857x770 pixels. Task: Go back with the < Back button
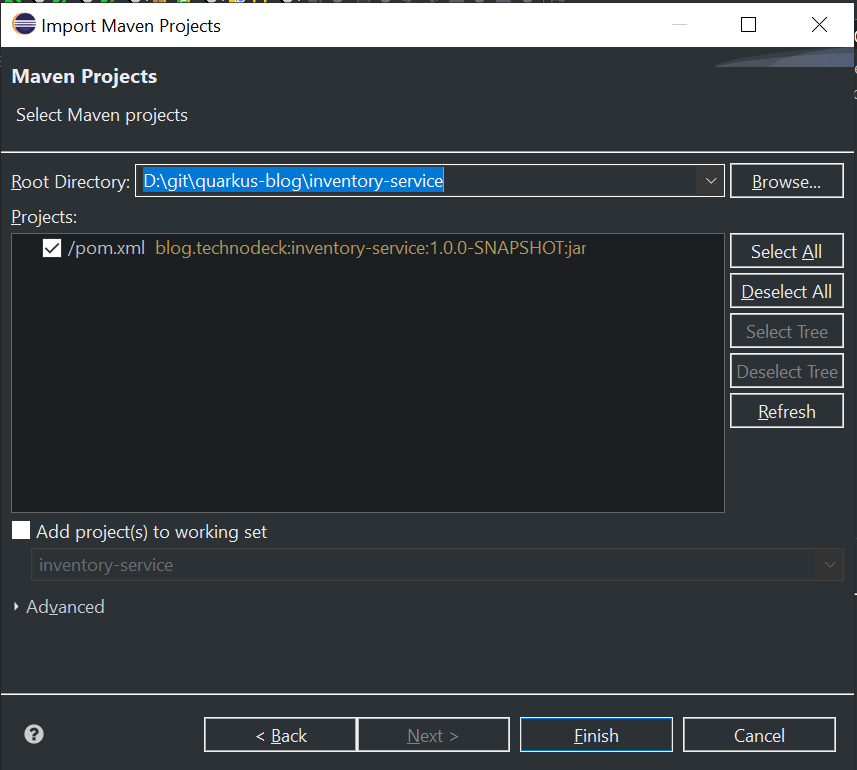click(x=280, y=735)
